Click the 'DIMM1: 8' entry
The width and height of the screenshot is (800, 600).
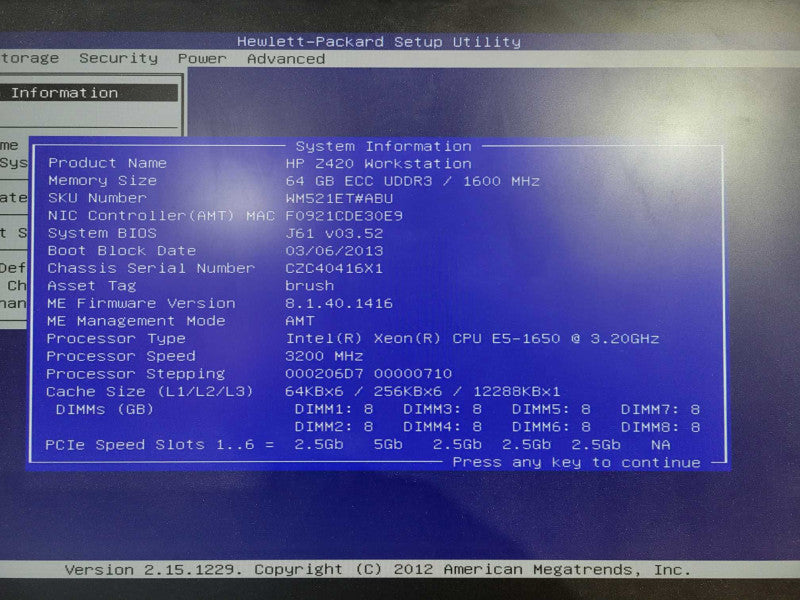pyautogui.click(x=334, y=410)
